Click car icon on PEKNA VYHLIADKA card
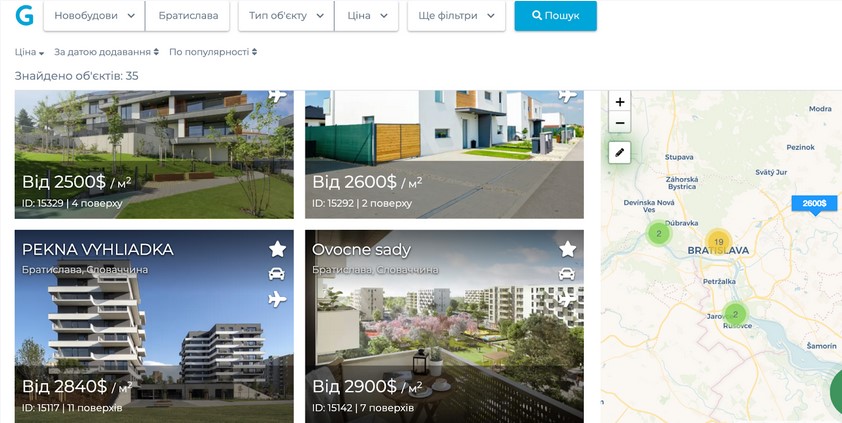842x423 pixels. tap(277, 274)
